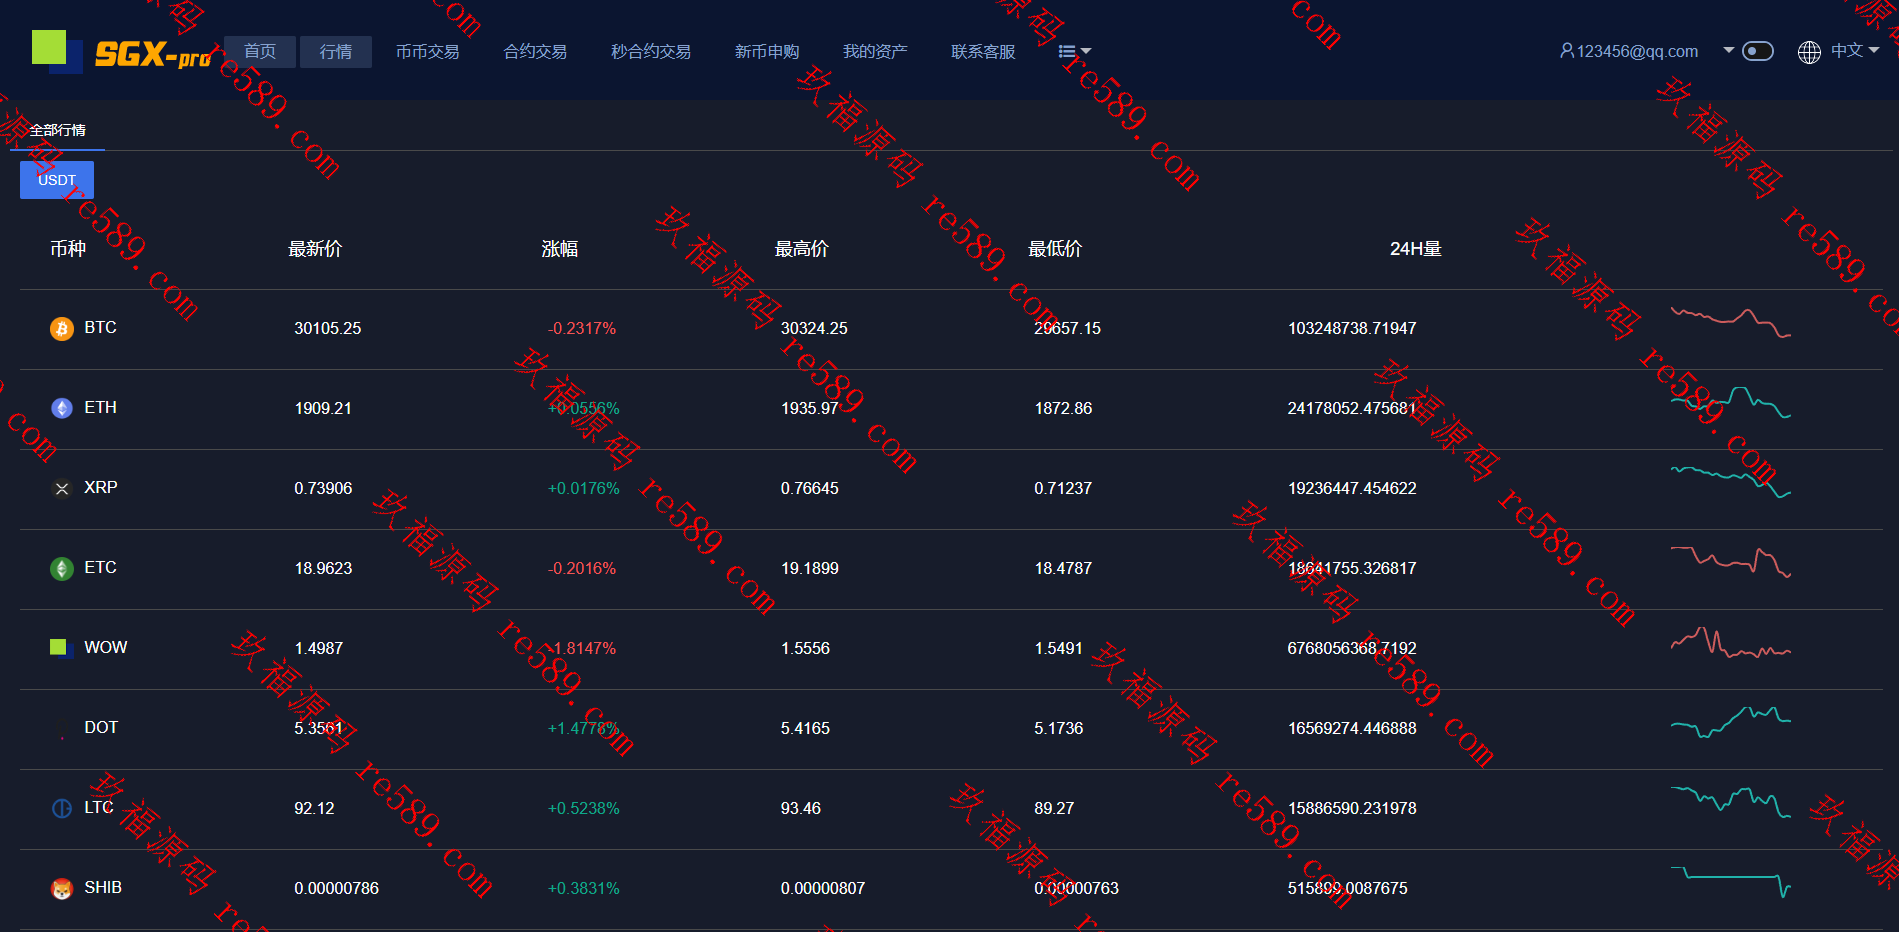
Task: Click ETH latest price 1909.21
Action: tap(323, 409)
